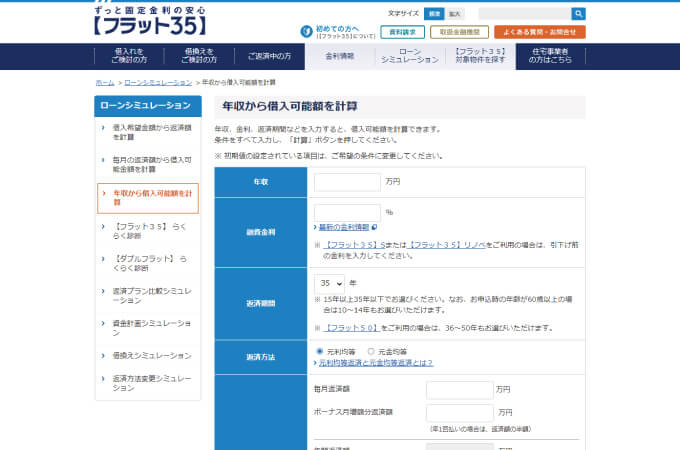Select sidebar 年収から借入可能額を計算 item

click(148, 198)
